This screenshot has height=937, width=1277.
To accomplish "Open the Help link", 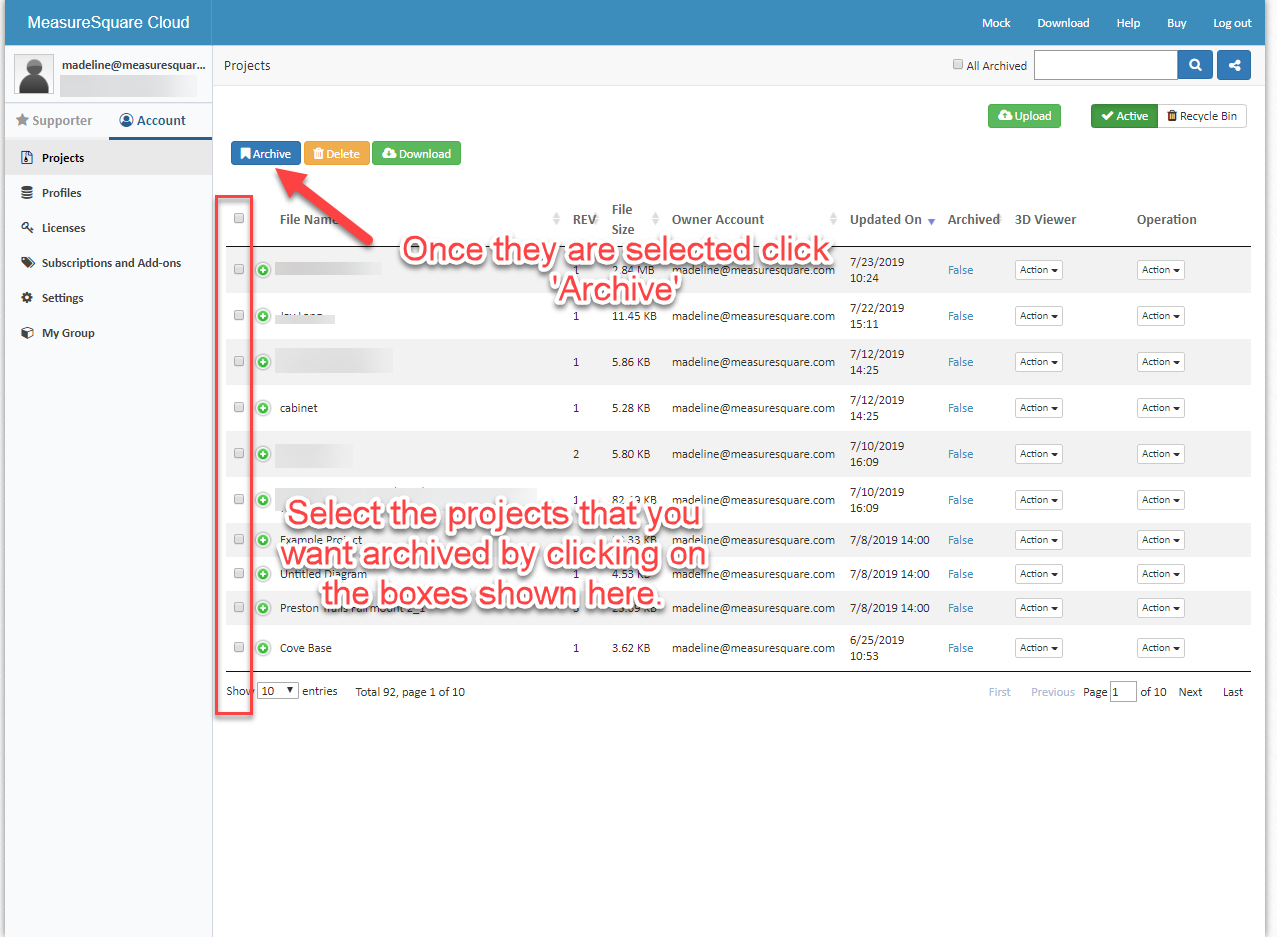I will pyautogui.click(x=1128, y=23).
